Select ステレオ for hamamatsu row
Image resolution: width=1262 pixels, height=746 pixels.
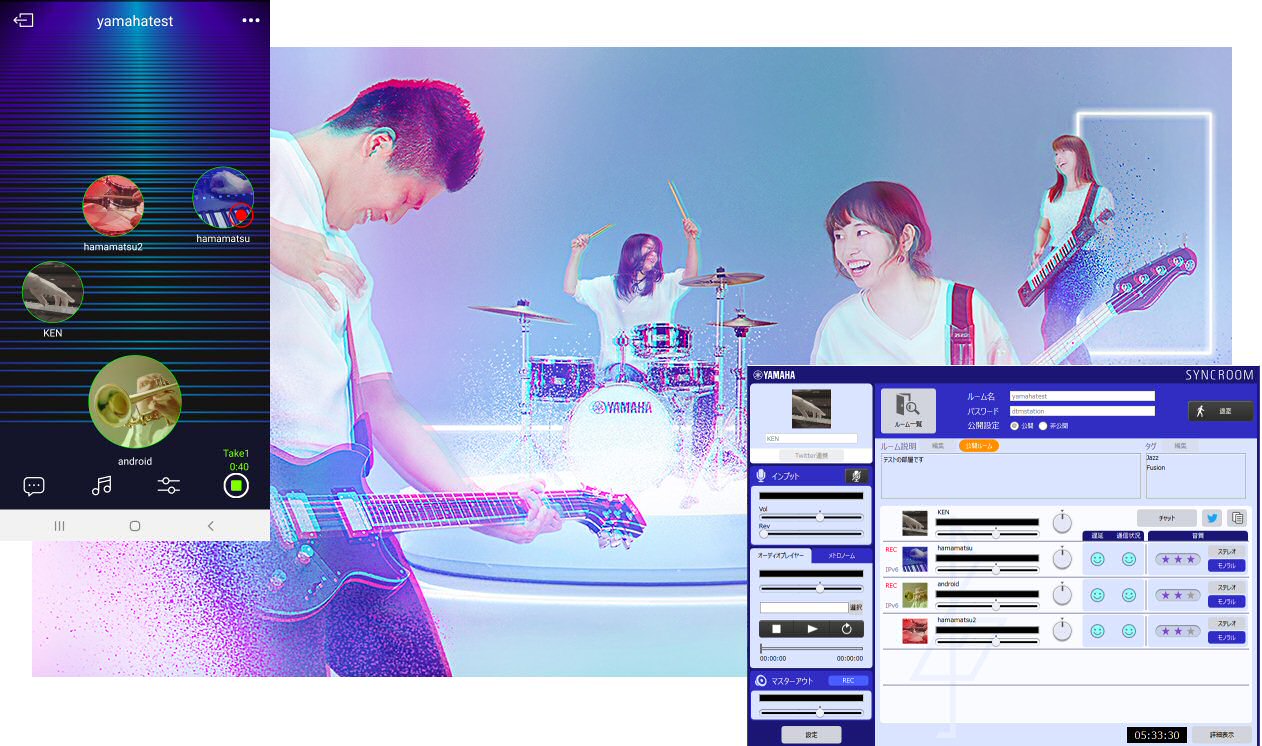(x=1227, y=551)
